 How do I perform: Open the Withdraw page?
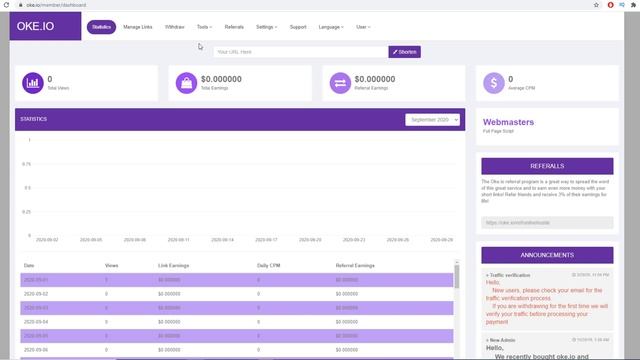(174, 27)
